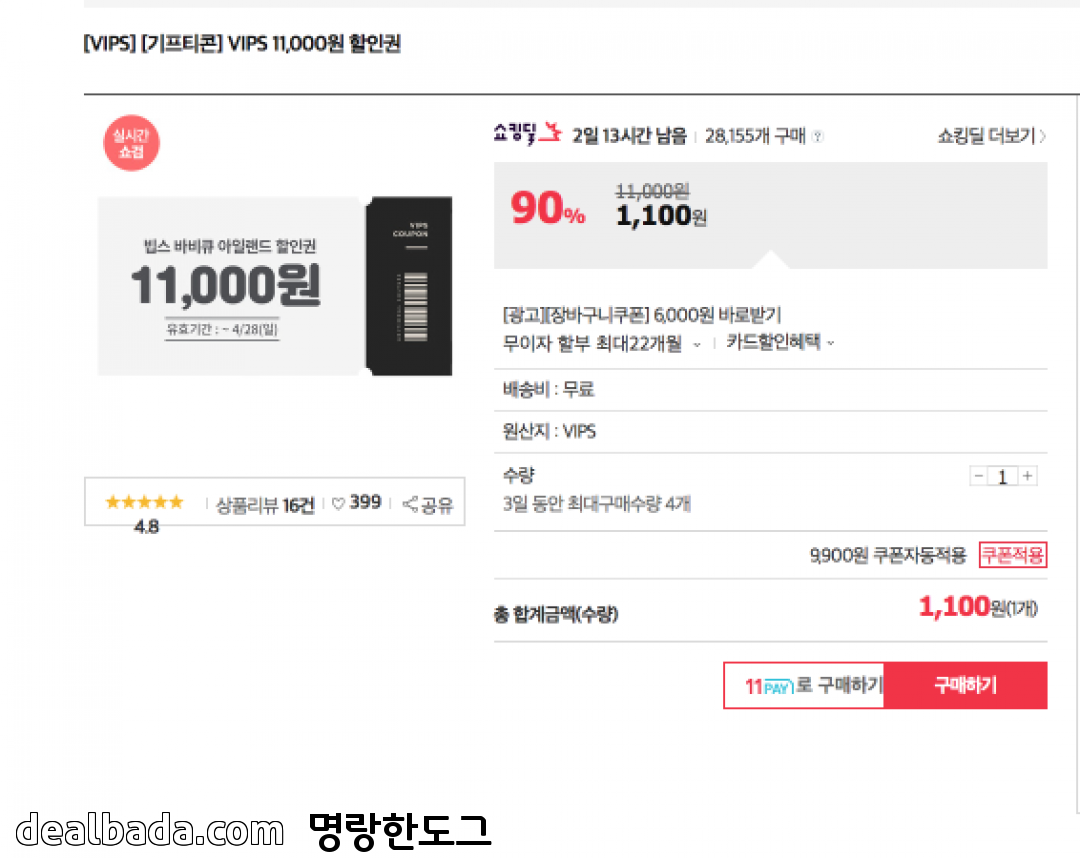Click the 실시간 쇼킹 red badge
Image resolution: width=1080 pixels, height=858 pixels.
pyautogui.click(x=131, y=144)
